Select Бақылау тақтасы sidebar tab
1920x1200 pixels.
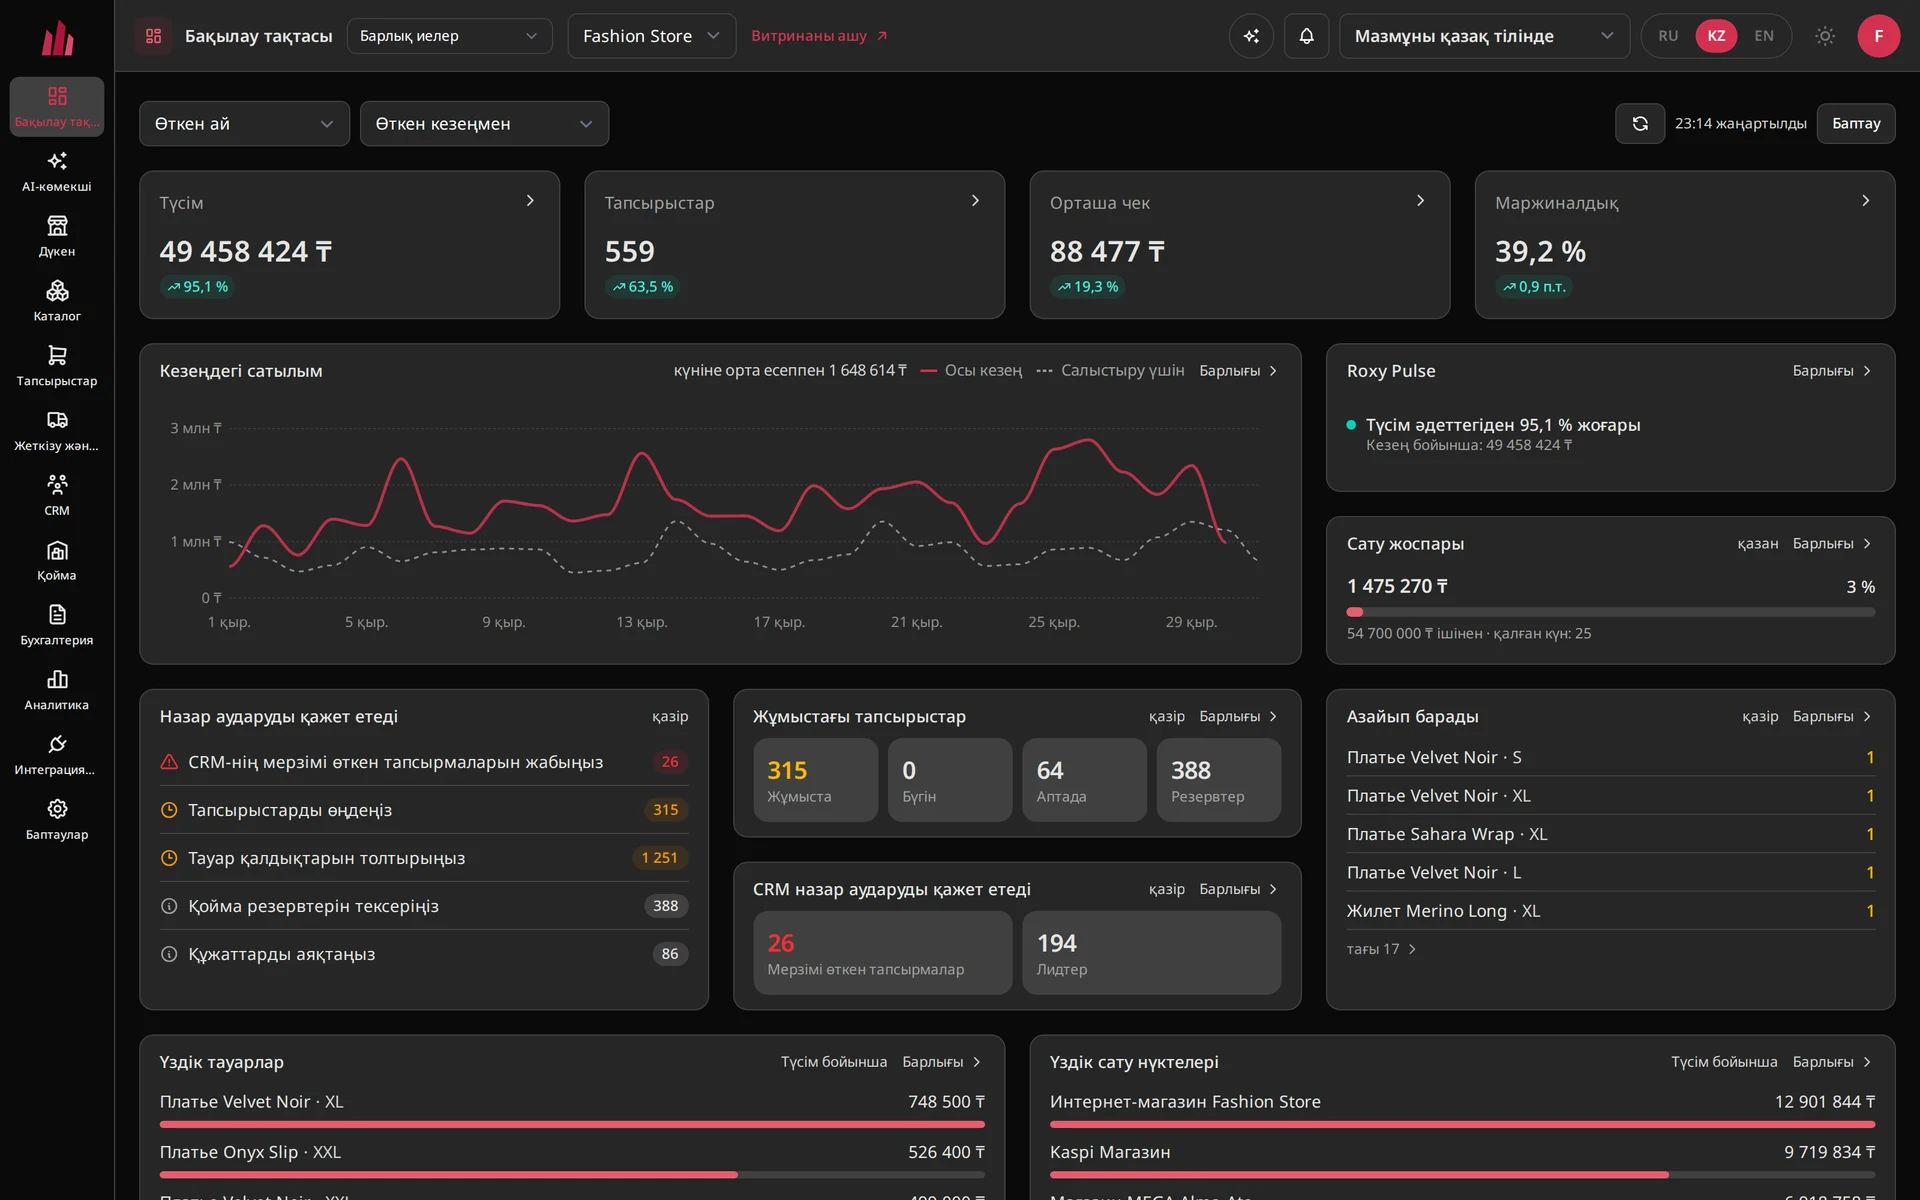click(x=57, y=106)
